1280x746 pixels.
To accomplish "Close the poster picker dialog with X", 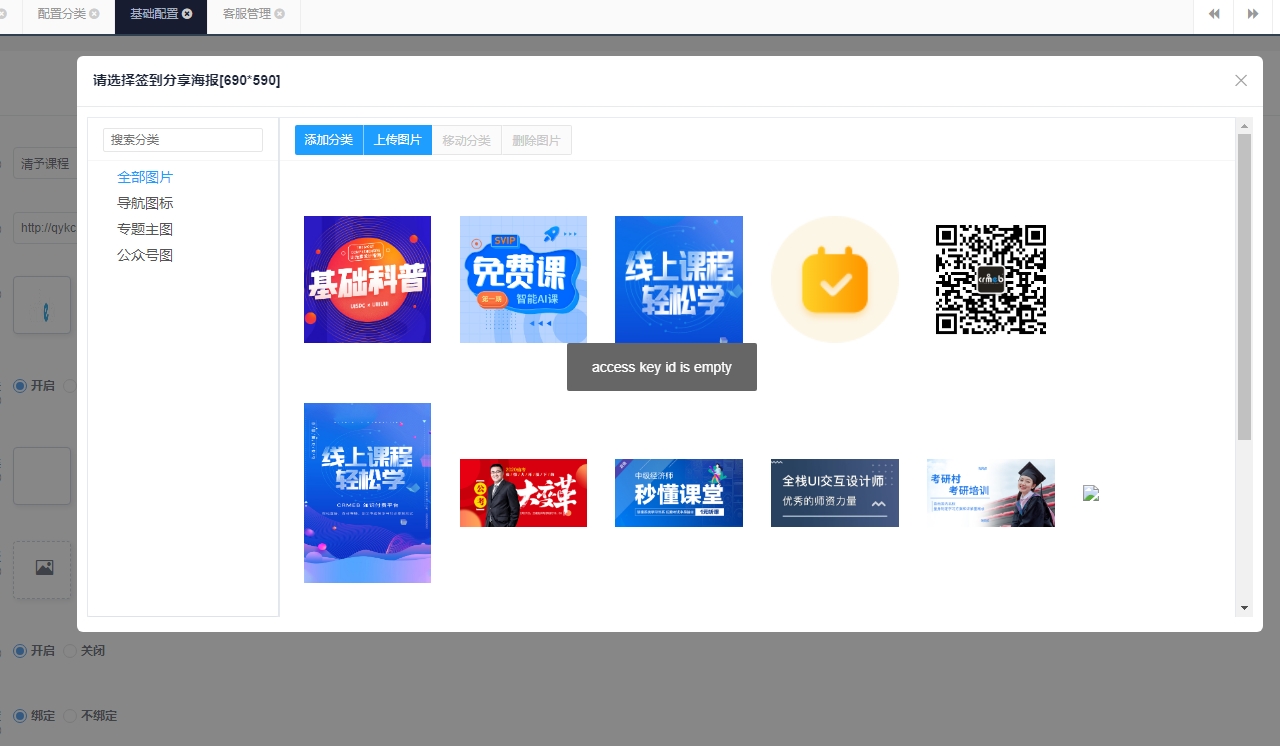I will tap(1241, 81).
